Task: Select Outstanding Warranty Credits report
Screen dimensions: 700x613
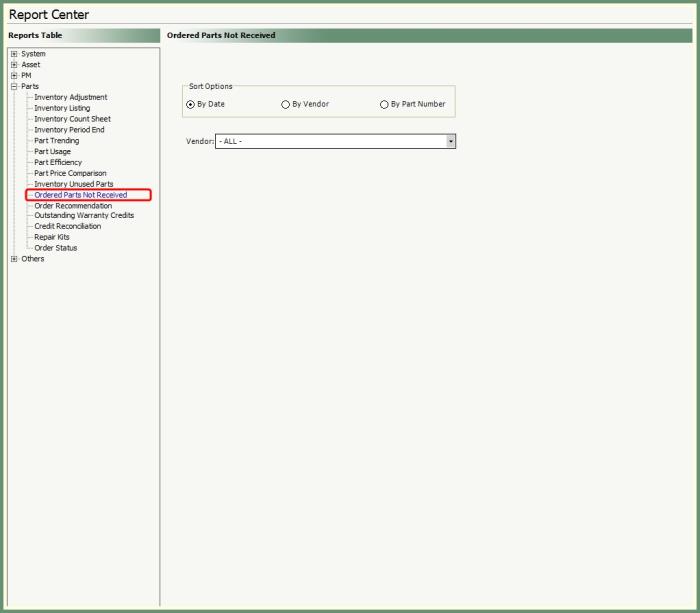Action: [x=84, y=215]
